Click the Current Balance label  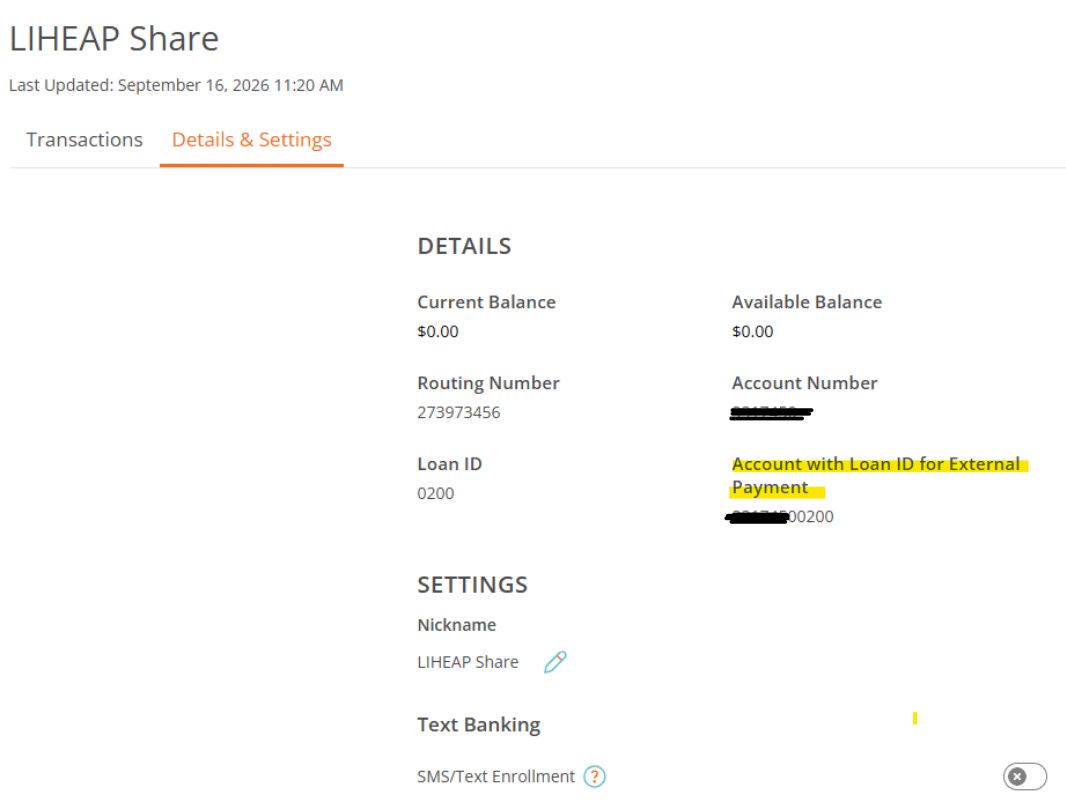click(x=486, y=302)
